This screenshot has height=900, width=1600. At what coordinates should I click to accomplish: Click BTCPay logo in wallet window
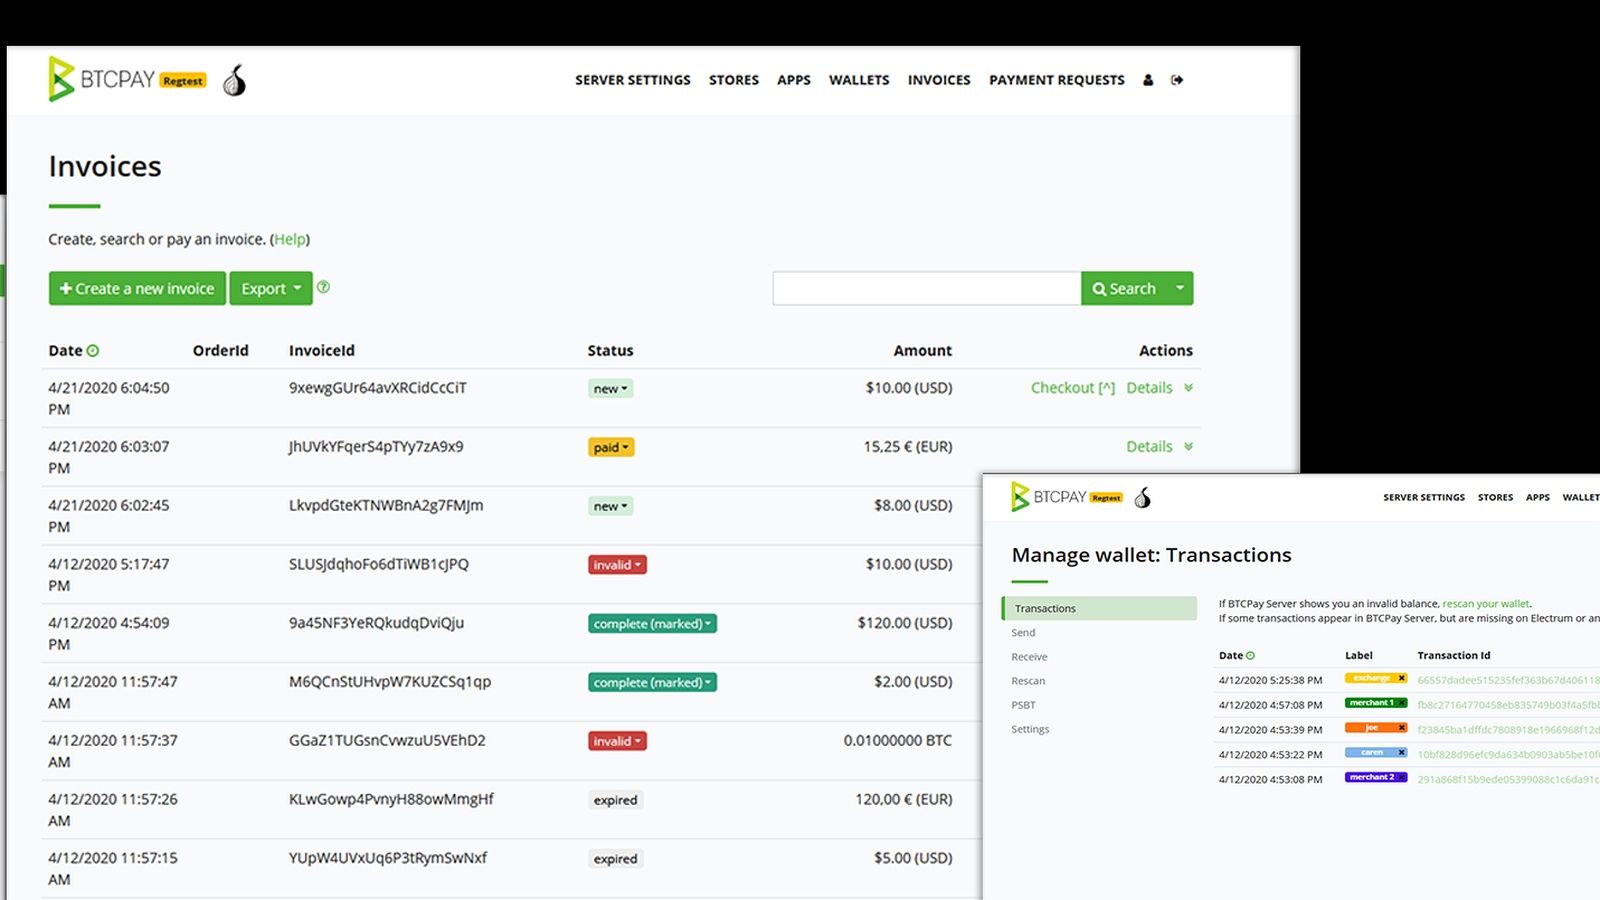click(x=1048, y=497)
